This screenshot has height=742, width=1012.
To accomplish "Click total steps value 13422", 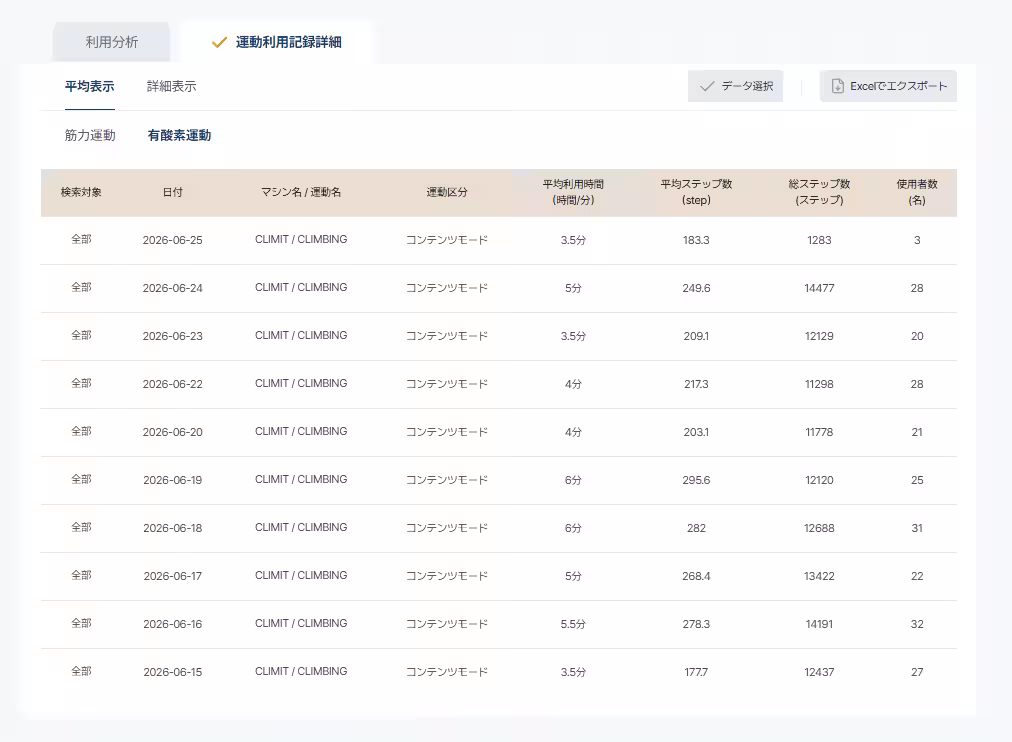I will pos(819,576).
